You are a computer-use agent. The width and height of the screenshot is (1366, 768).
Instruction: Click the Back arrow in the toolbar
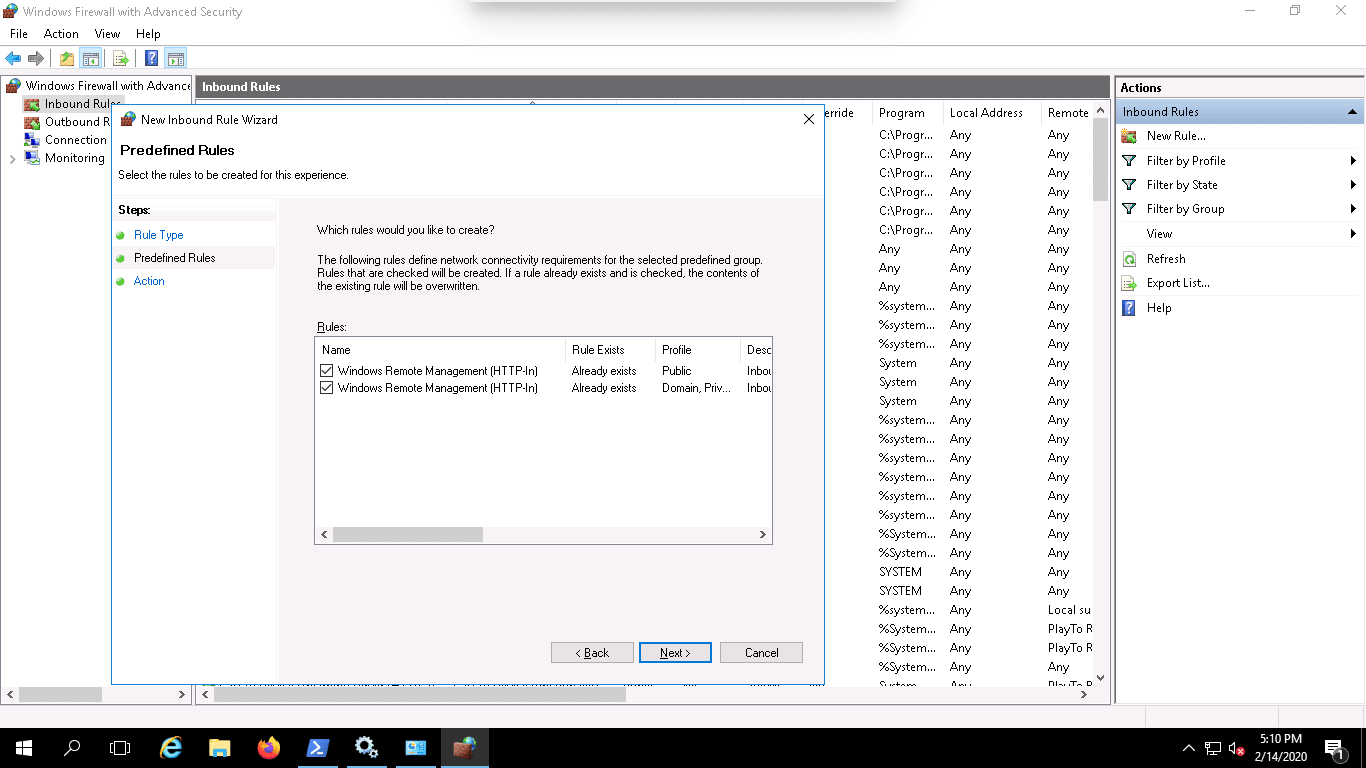13,58
